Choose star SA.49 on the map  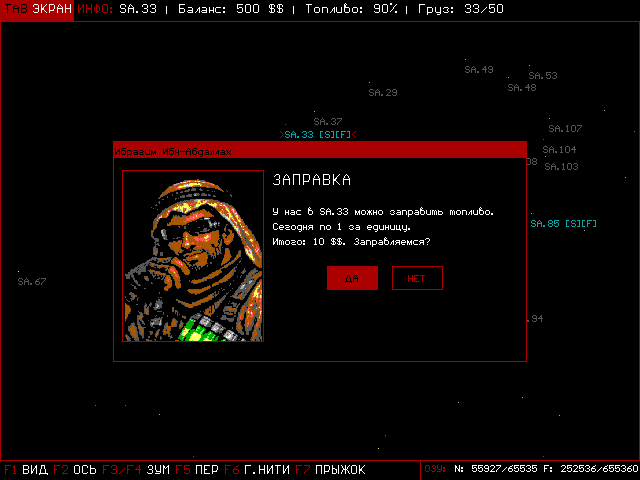(x=479, y=70)
